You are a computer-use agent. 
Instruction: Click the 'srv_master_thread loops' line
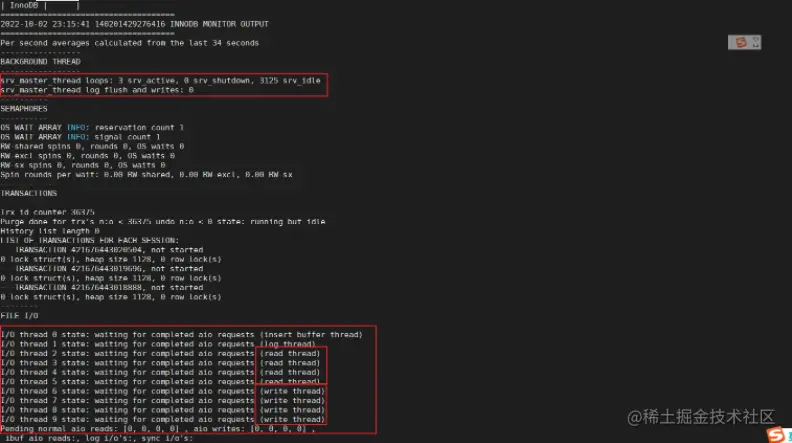(x=161, y=80)
